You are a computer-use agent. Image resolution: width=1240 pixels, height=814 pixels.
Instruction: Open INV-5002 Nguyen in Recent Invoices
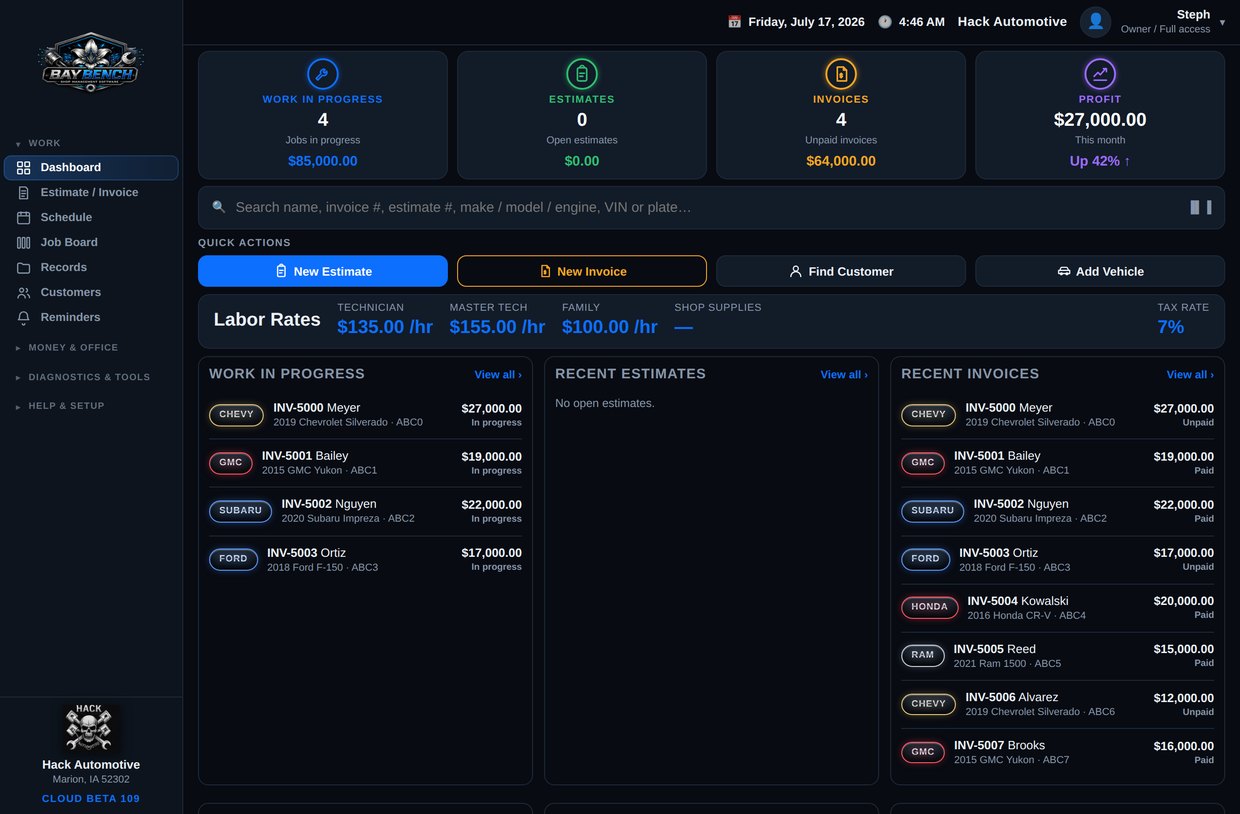point(1057,511)
